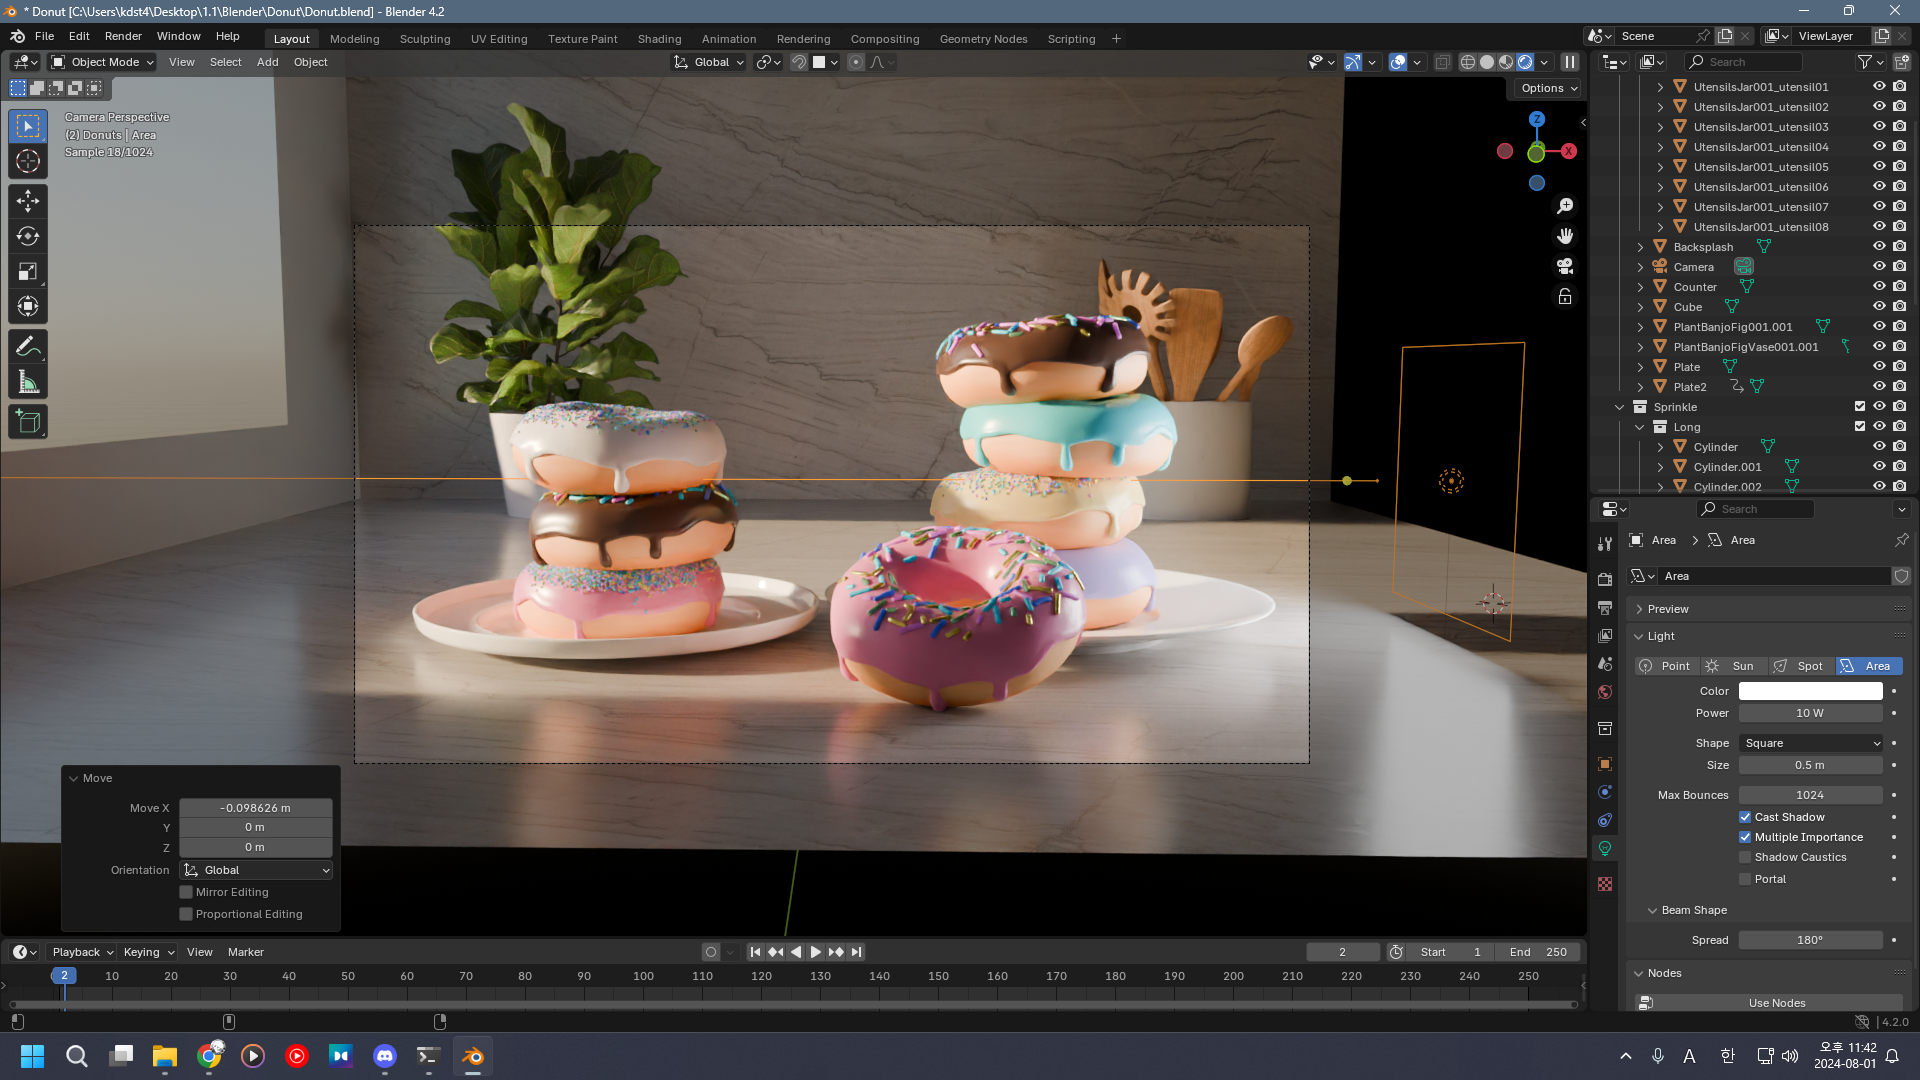
Task: Select the Move tool in toolbar
Action: click(28, 201)
